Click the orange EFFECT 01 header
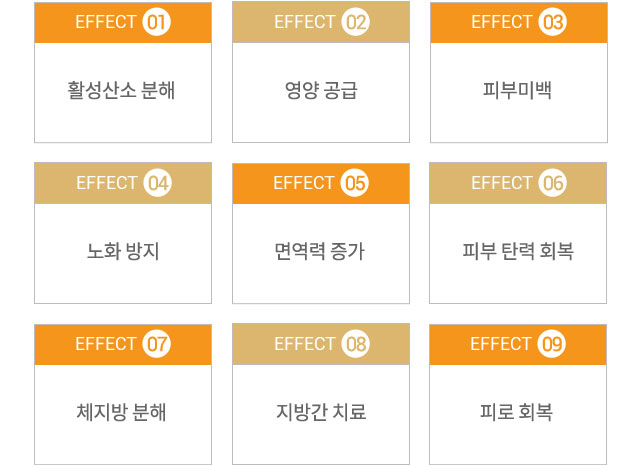Viewport: 640px width, 465px height. (x=123, y=22)
